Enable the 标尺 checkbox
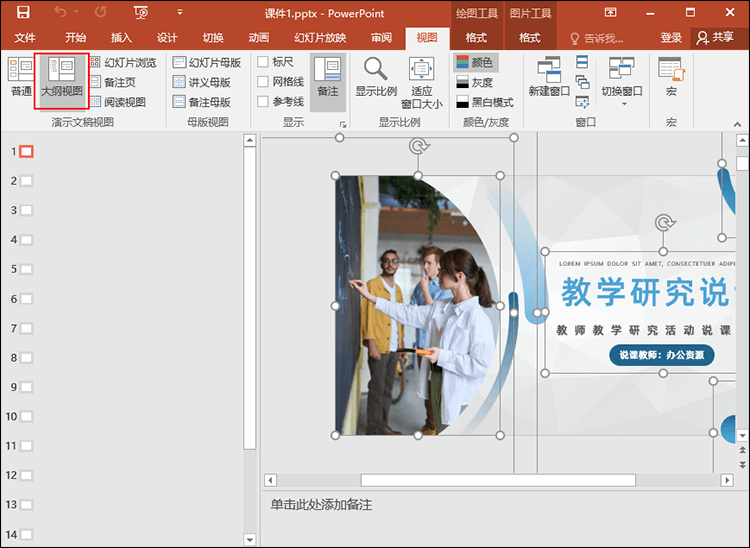750x548 pixels. tap(263, 62)
